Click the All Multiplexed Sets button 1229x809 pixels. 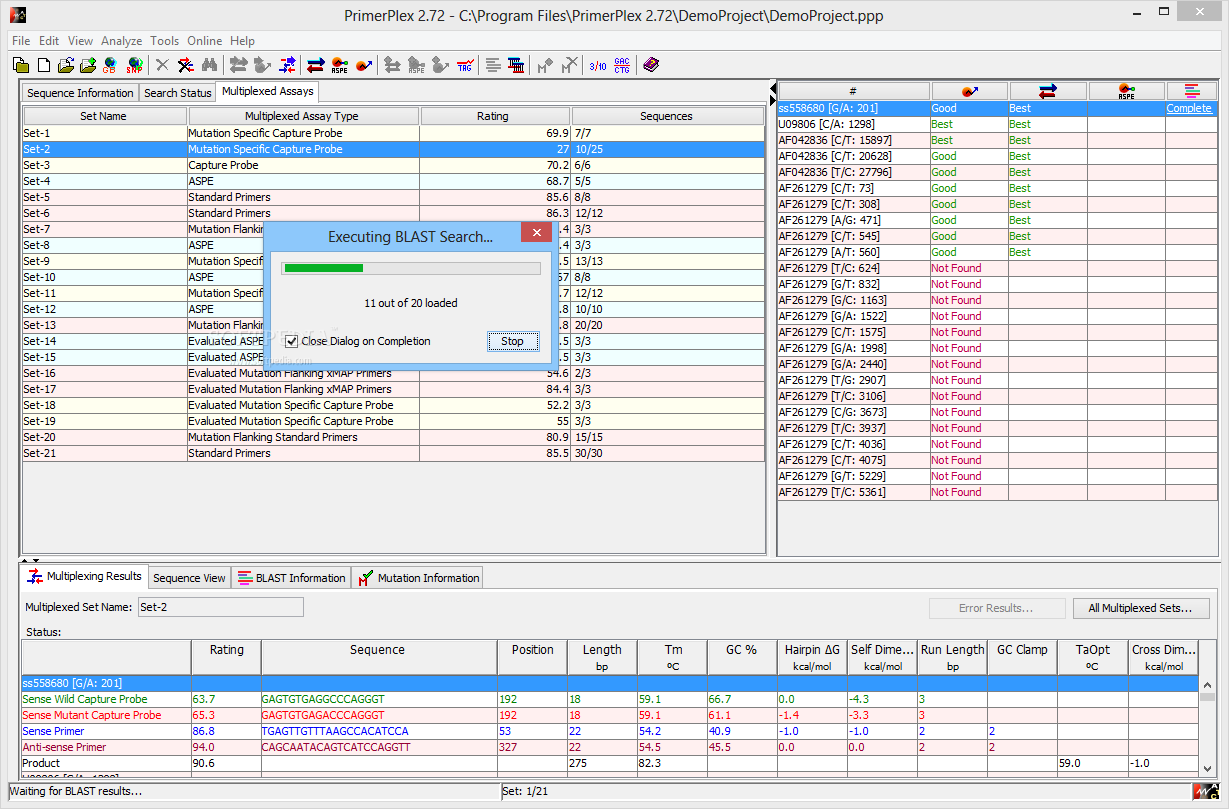pos(1141,608)
